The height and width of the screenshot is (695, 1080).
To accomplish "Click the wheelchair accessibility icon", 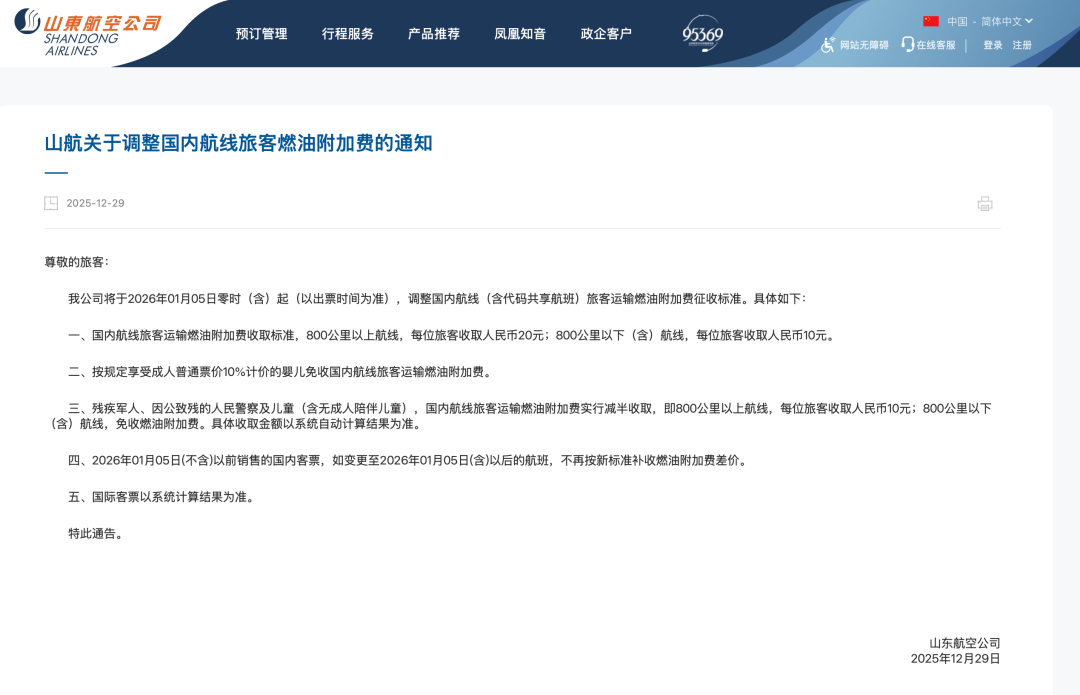I will click(827, 45).
